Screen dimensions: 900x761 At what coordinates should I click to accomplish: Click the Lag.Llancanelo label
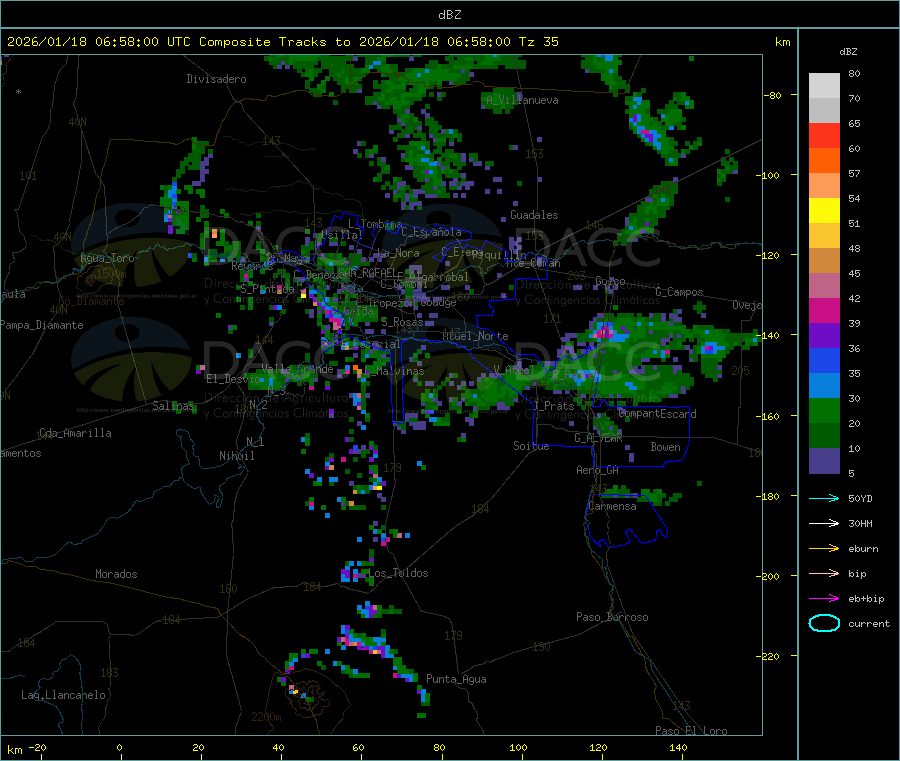click(x=63, y=695)
